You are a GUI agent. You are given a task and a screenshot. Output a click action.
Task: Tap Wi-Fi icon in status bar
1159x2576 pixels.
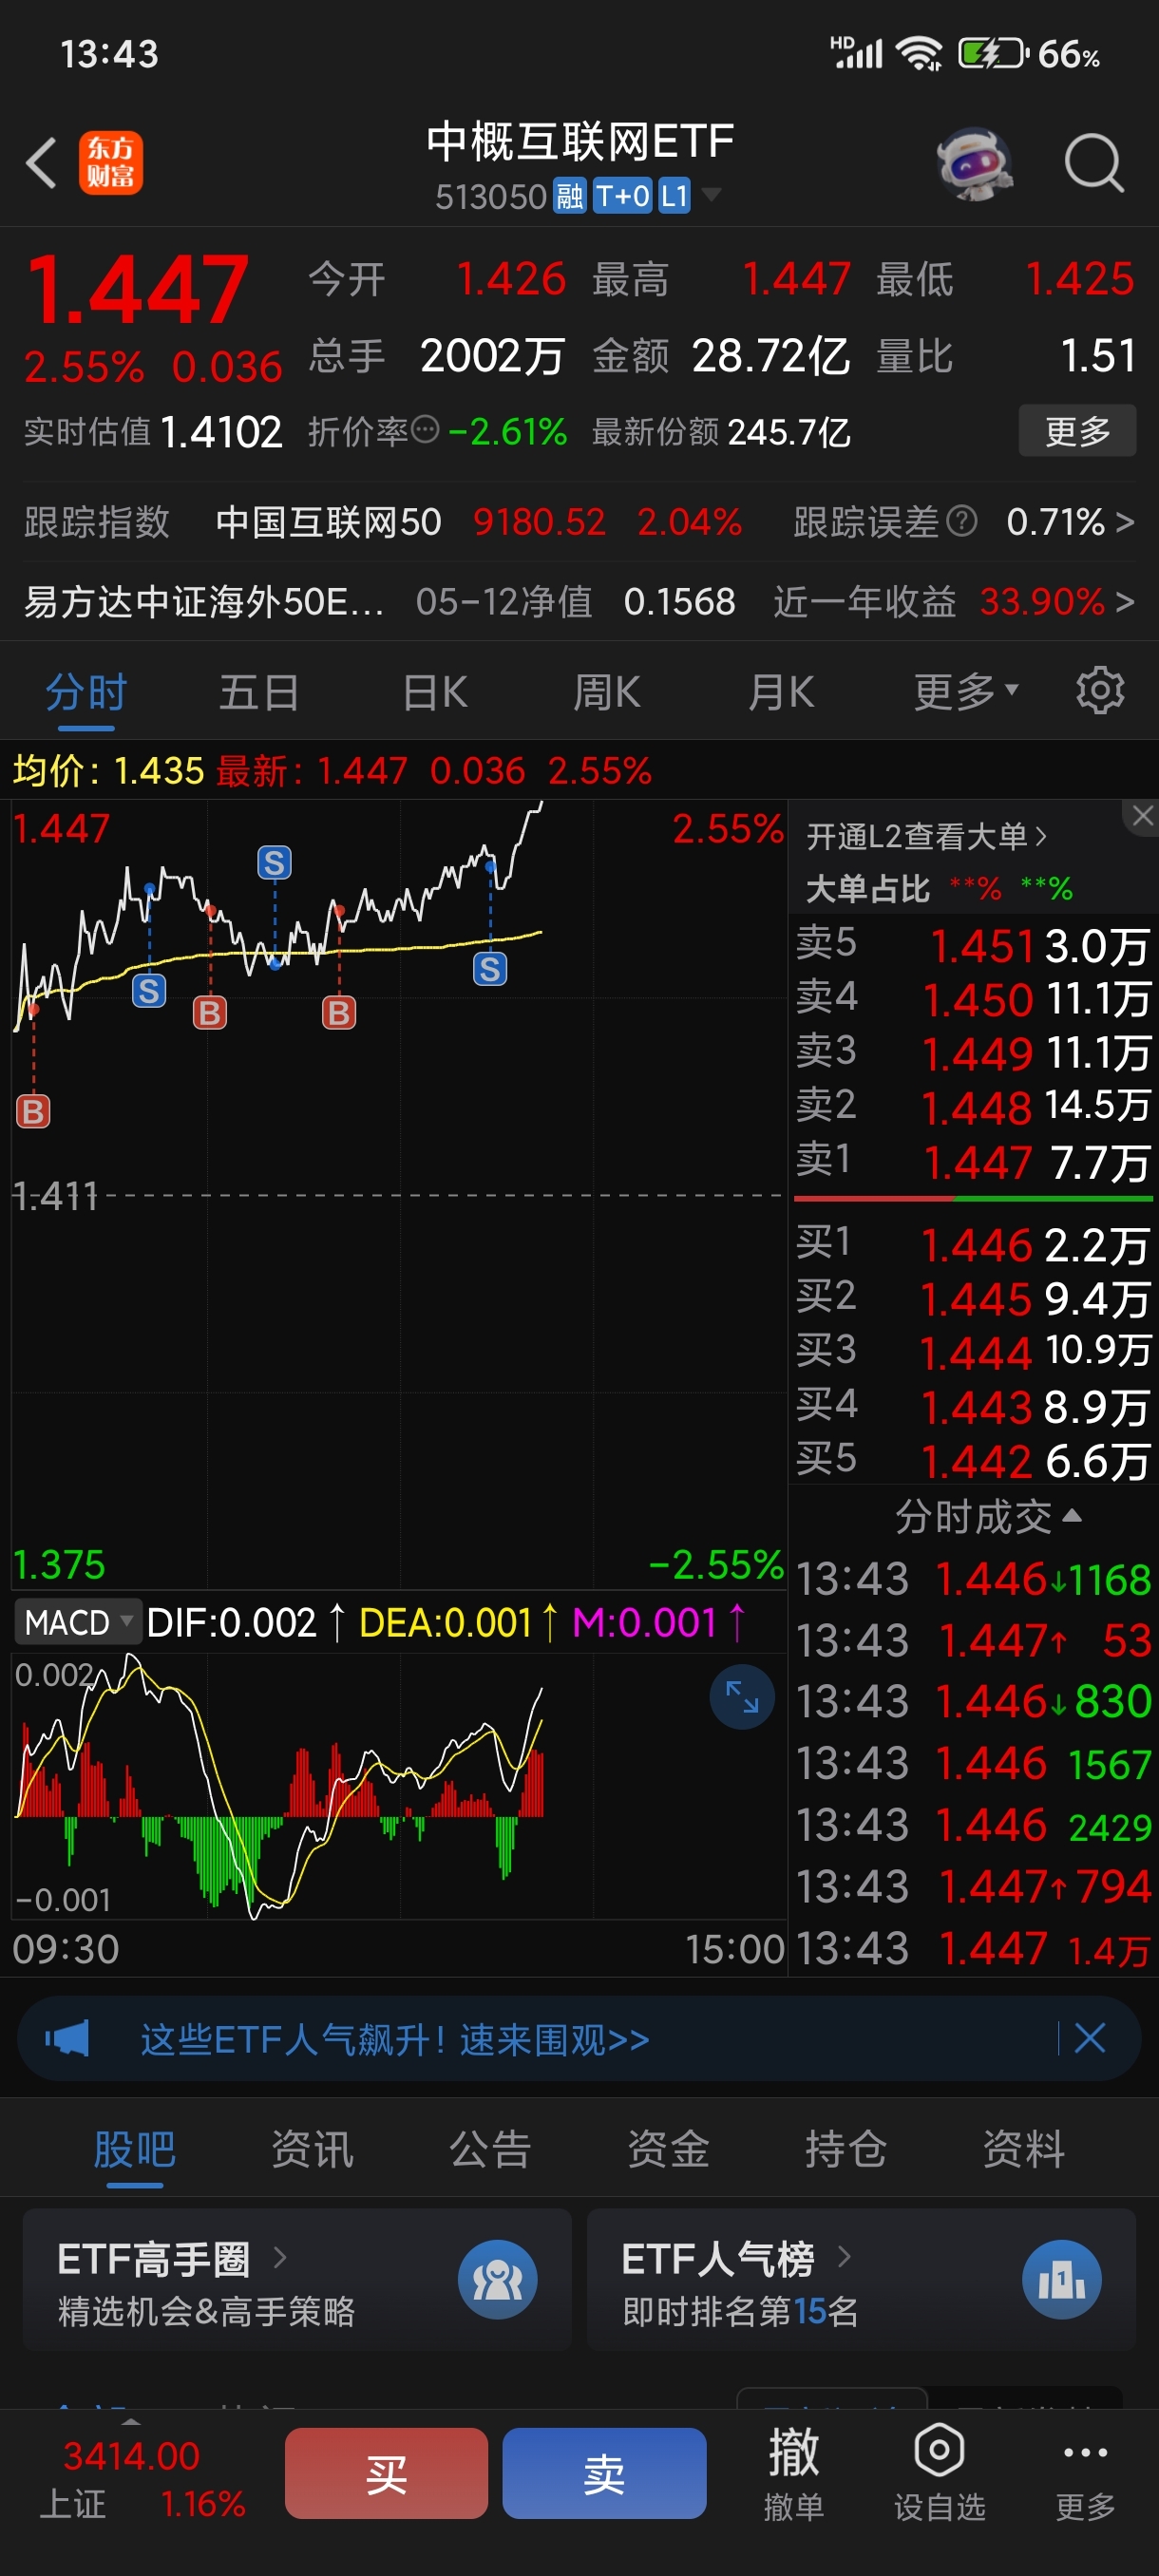tap(919, 52)
